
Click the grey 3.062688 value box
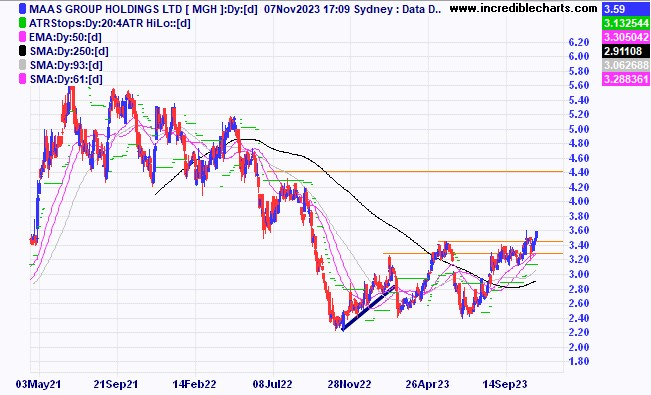[x=625, y=65]
